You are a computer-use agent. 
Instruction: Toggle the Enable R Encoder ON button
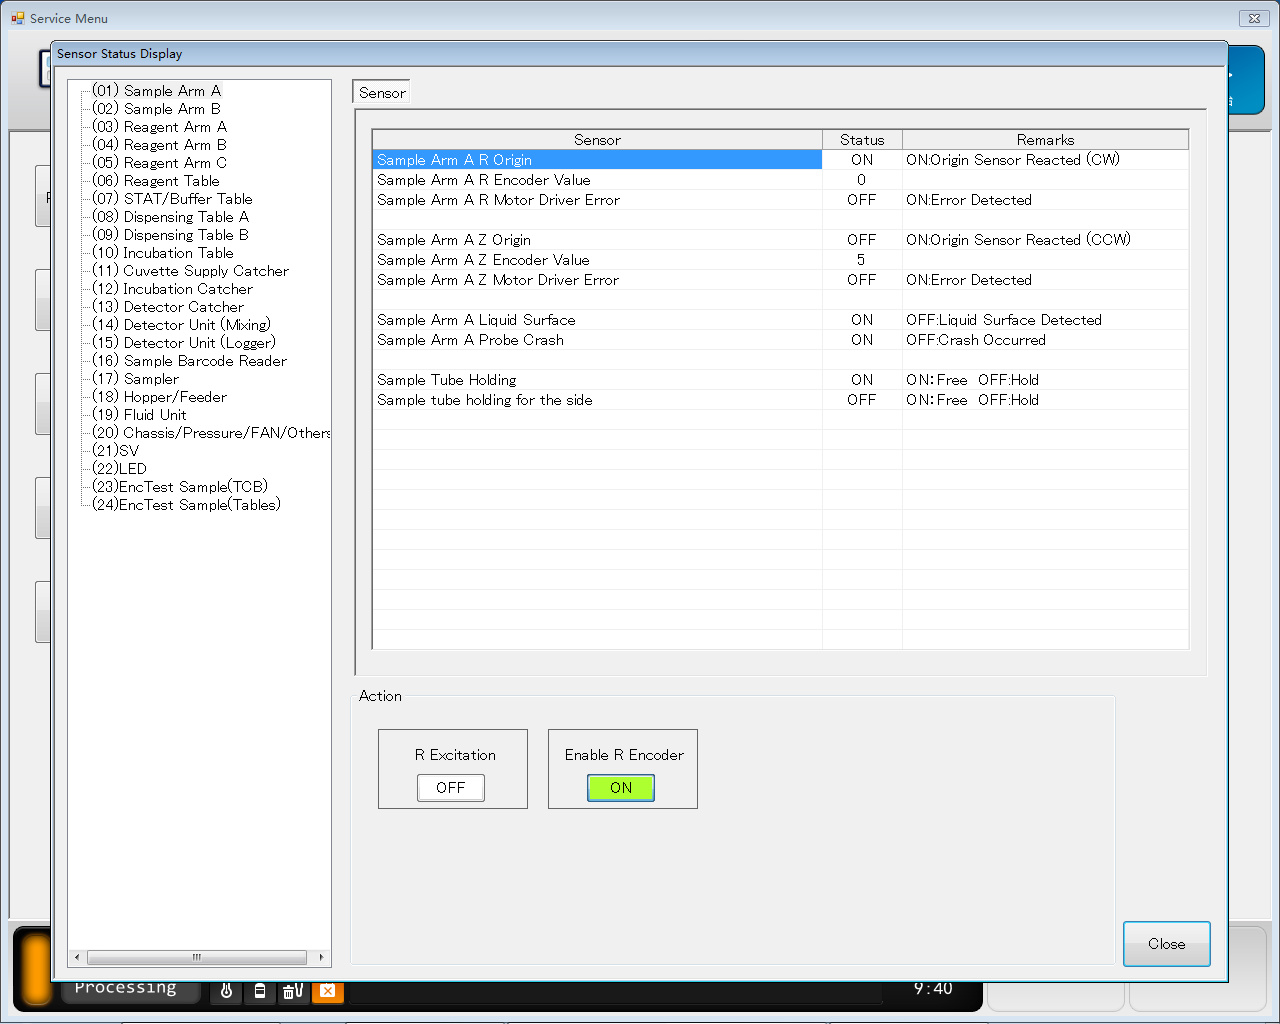coord(620,788)
